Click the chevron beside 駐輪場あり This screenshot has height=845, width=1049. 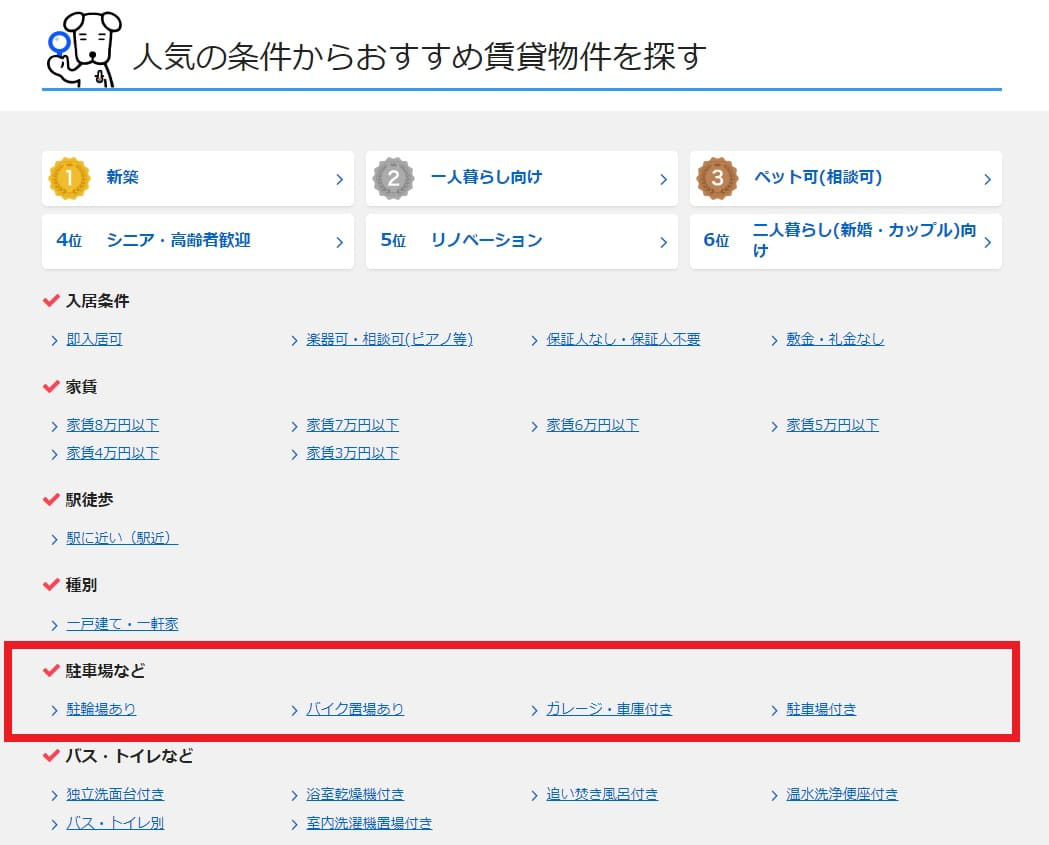tap(54, 710)
